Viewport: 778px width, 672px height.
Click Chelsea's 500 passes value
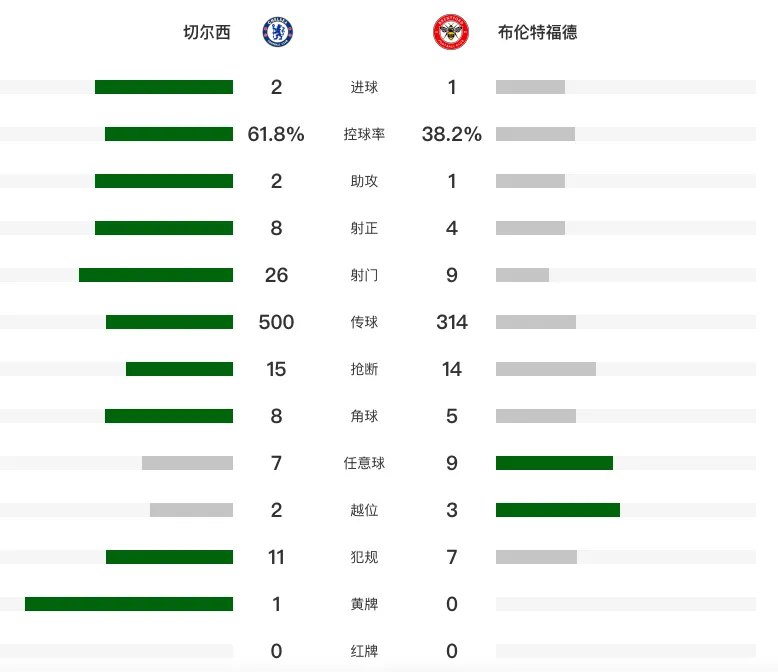click(x=276, y=322)
